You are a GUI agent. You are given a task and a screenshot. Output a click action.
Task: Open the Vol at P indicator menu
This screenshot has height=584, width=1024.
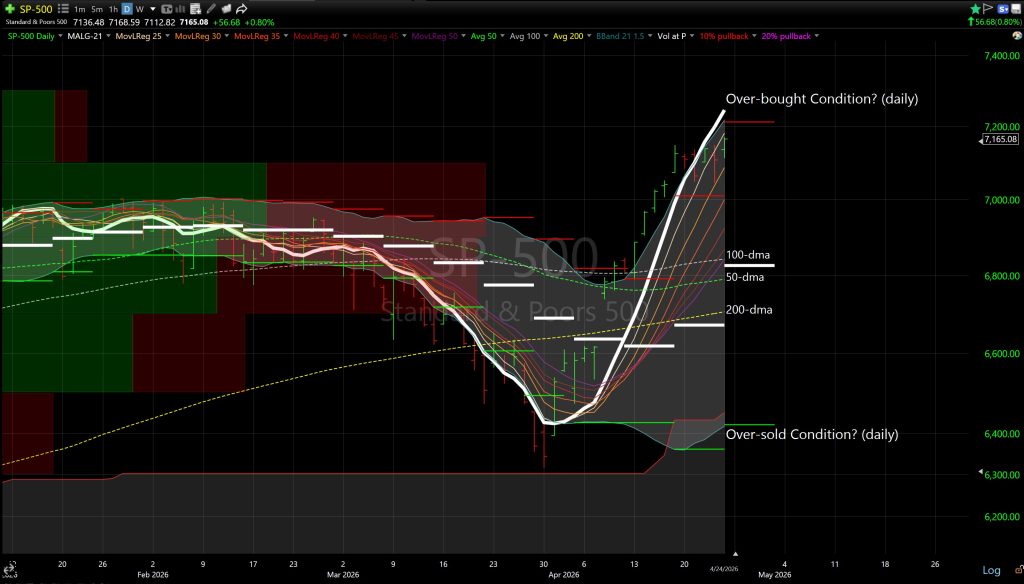tap(692, 36)
